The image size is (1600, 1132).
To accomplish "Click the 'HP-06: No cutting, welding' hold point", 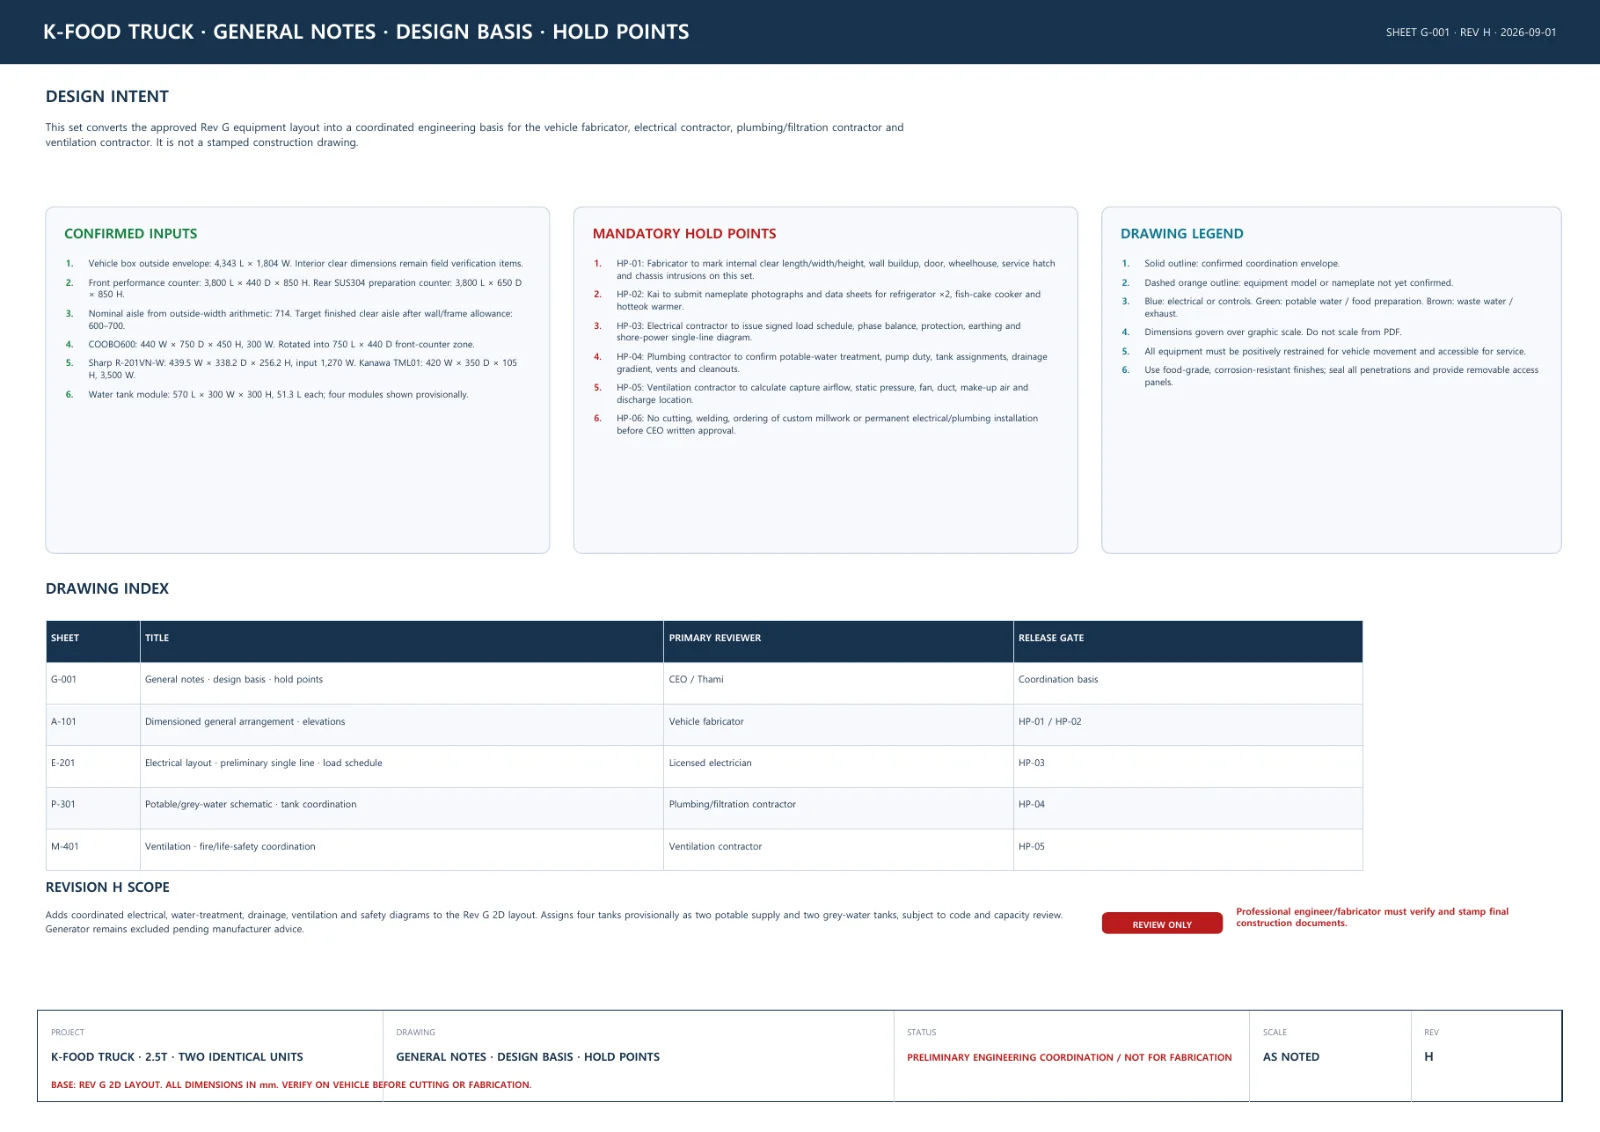I will [x=827, y=425].
